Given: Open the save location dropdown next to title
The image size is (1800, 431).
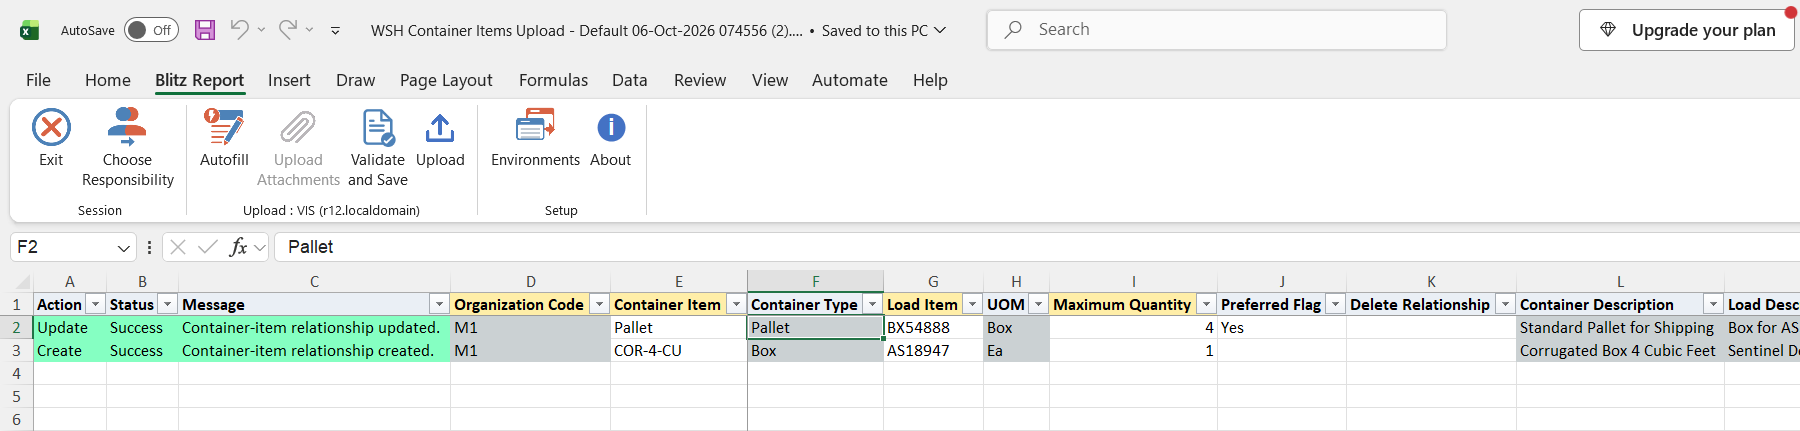Looking at the screenshot, I should click(940, 30).
